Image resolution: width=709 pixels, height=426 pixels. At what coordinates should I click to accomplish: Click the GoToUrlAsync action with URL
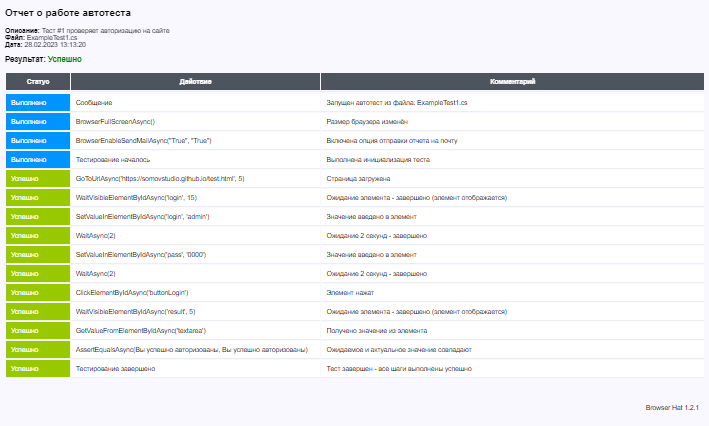click(160, 178)
